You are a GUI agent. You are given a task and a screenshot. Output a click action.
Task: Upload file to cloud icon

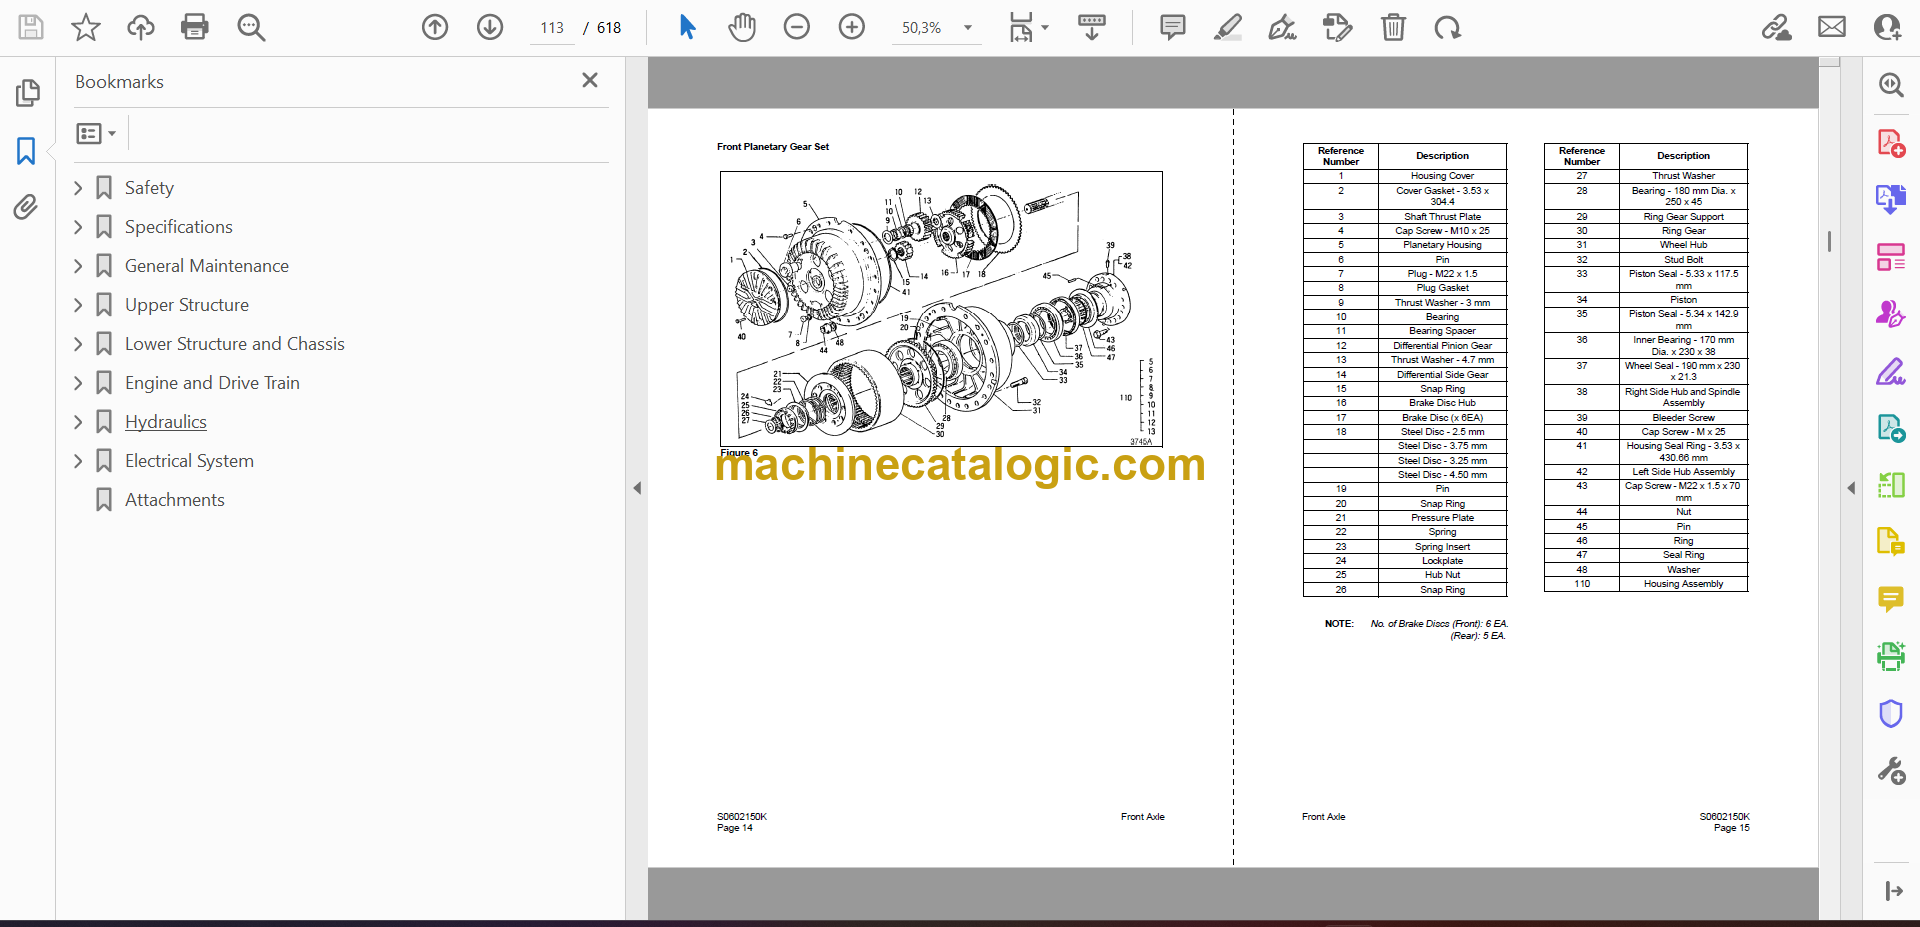click(141, 27)
